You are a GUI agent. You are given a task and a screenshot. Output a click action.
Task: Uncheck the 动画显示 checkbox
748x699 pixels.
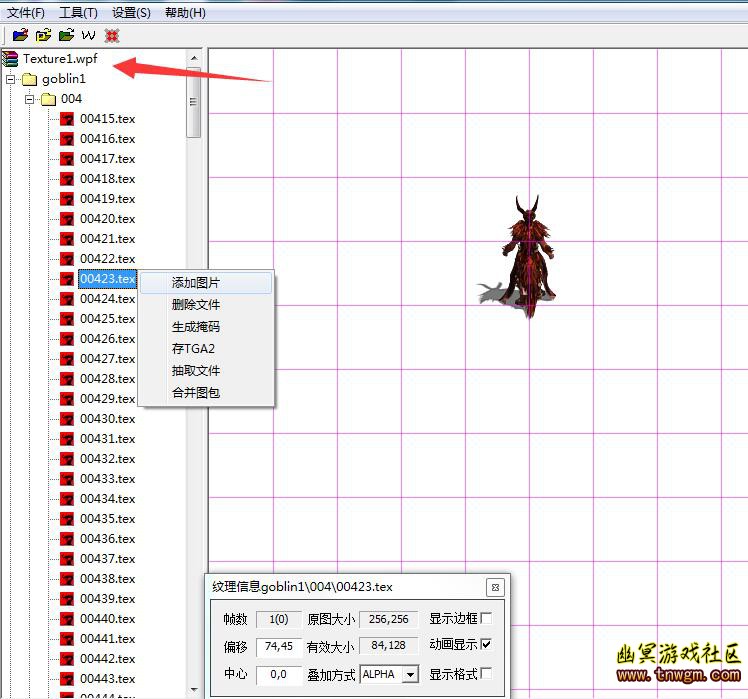click(x=486, y=645)
